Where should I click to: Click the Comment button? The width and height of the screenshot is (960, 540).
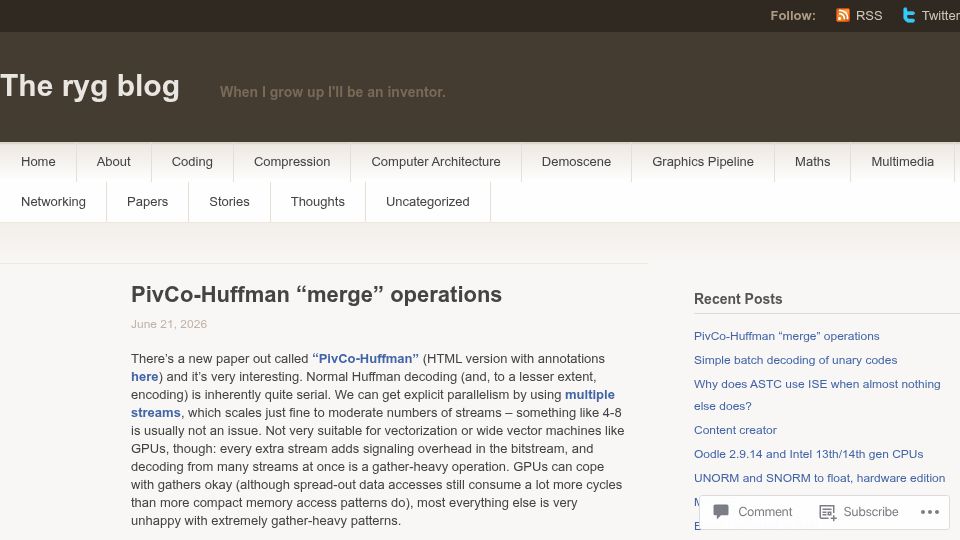(752, 512)
